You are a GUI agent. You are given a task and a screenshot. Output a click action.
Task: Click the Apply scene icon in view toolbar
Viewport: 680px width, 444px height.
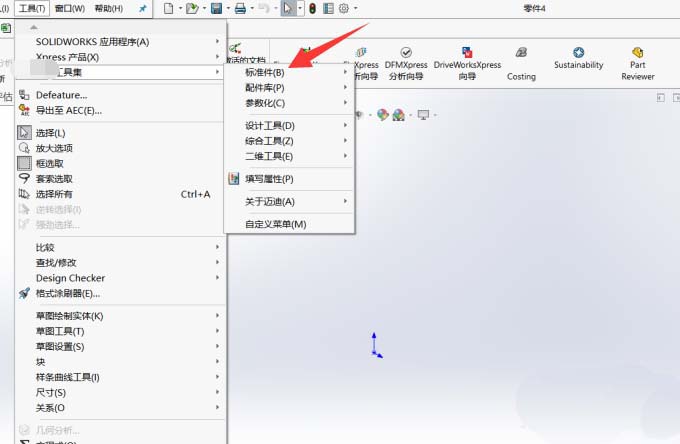pos(399,114)
